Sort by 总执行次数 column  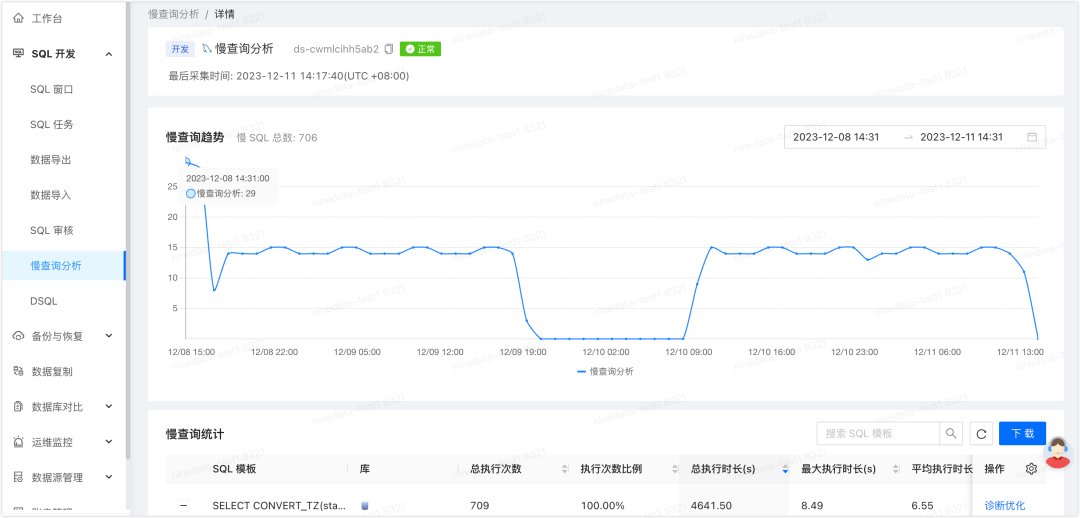pyautogui.click(x=565, y=469)
